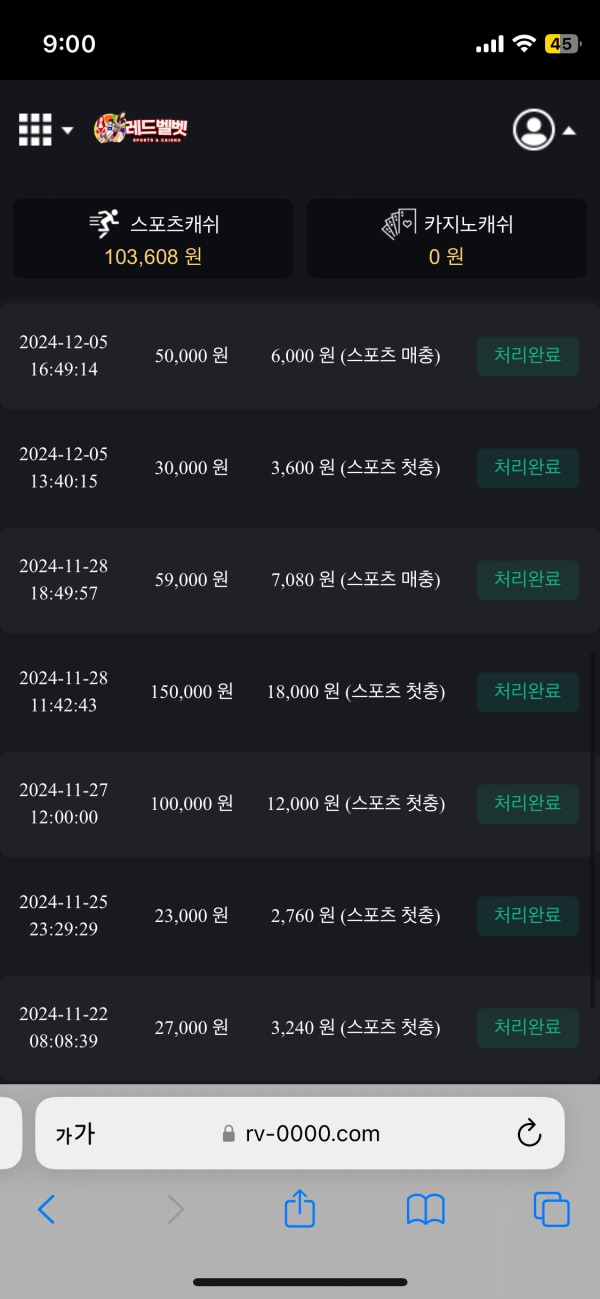Expand the grid menu dropdown arrow
This screenshot has width=600, height=1299.
(66, 130)
